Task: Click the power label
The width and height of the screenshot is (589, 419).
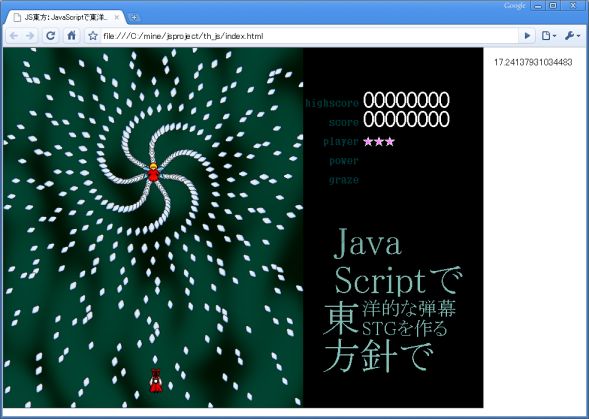Action: pos(344,161)
